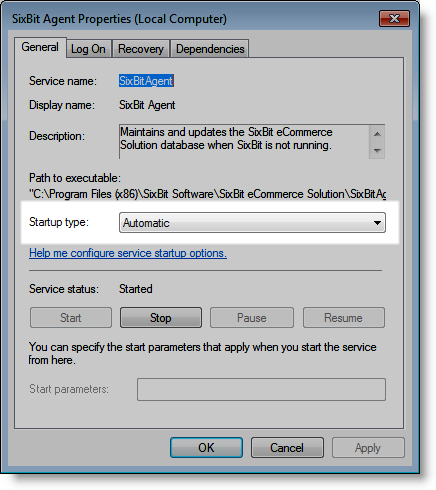Image resolution: width=436 pixels, height=490 pixels.
Task: Click the Pause service button
Action: click(252, 318)
